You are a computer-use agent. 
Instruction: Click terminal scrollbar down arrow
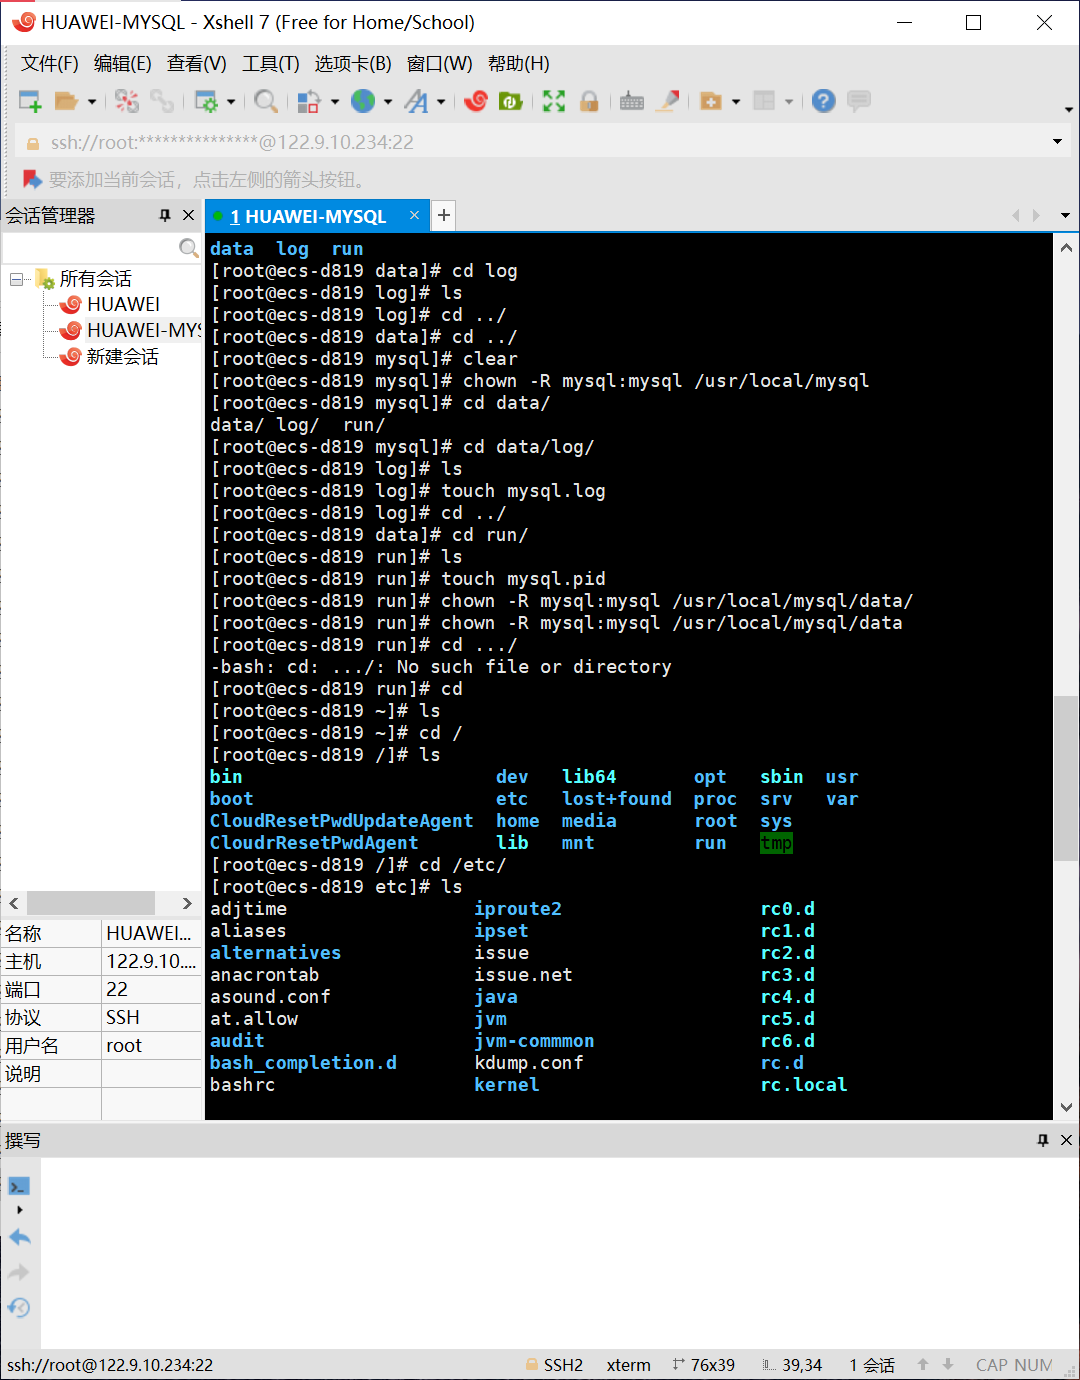[1066, 1107]
